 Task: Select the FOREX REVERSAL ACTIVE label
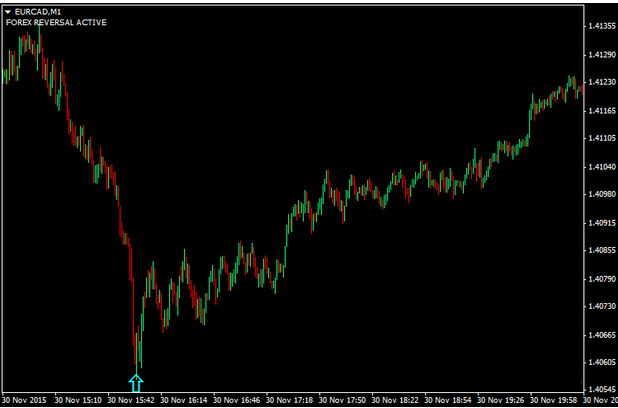(x=56, y=22)
